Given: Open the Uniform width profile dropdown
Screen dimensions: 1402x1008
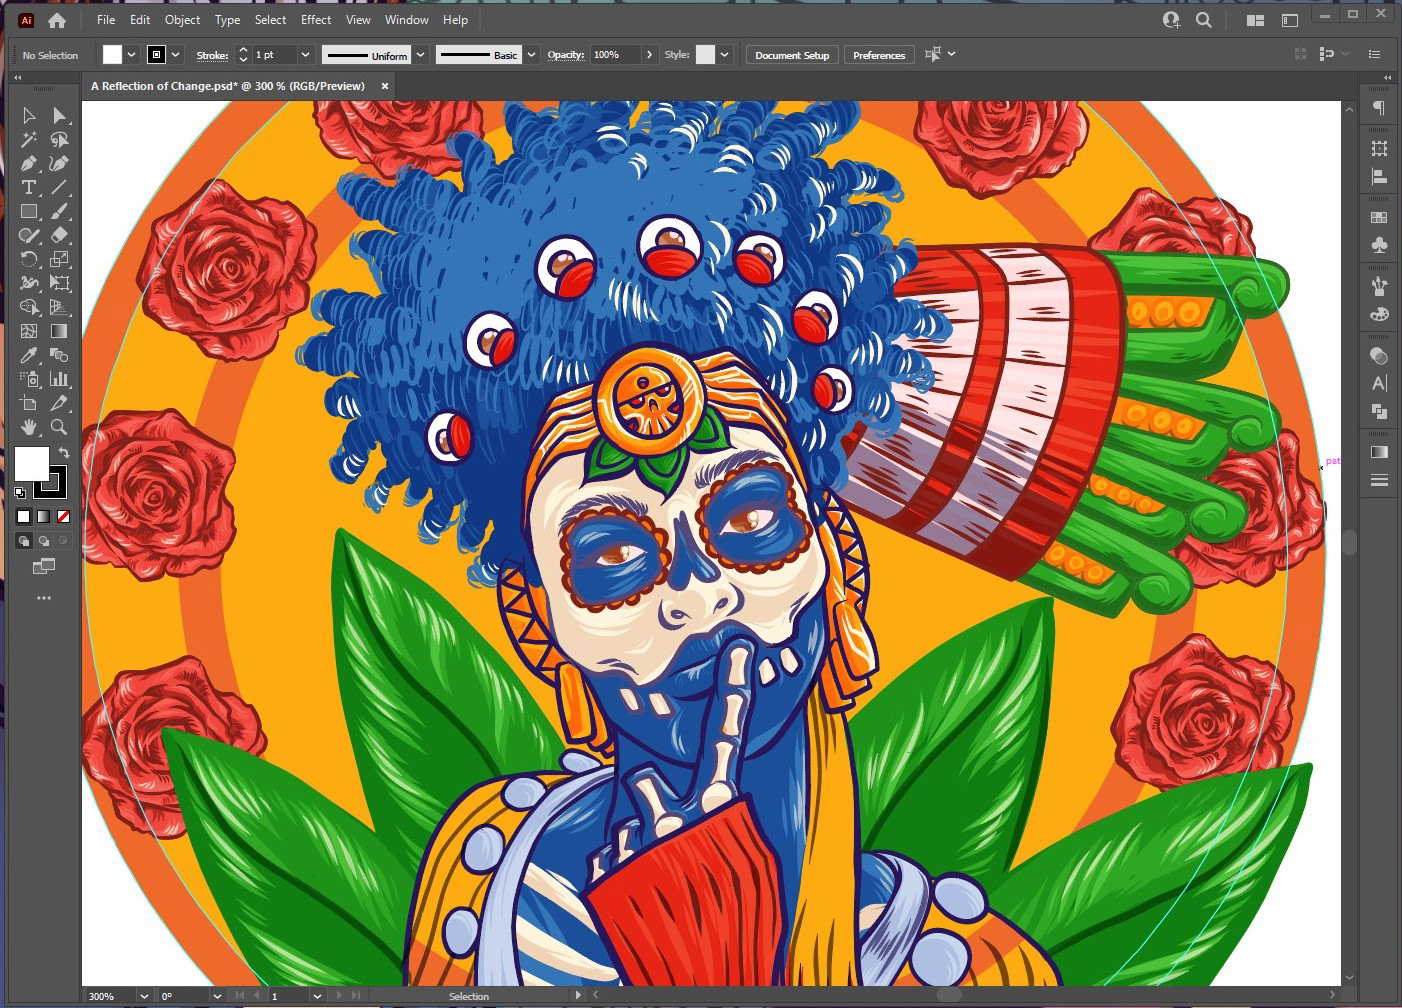Looking at the screenshot, I should tap(421, 55).
